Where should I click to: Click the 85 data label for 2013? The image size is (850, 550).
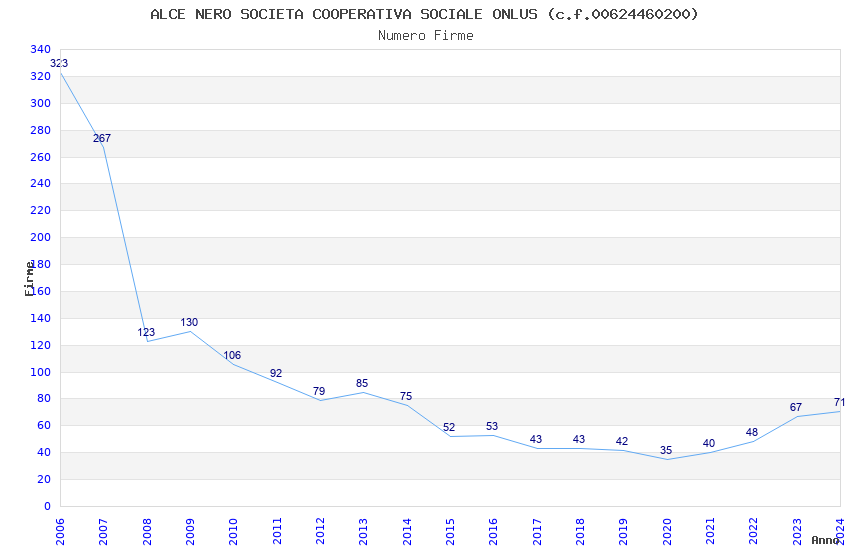pos(362,384)
